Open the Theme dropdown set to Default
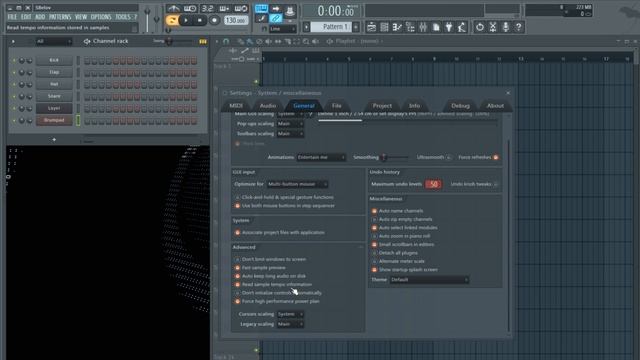The image size is (640, 360). coord(429,280)
